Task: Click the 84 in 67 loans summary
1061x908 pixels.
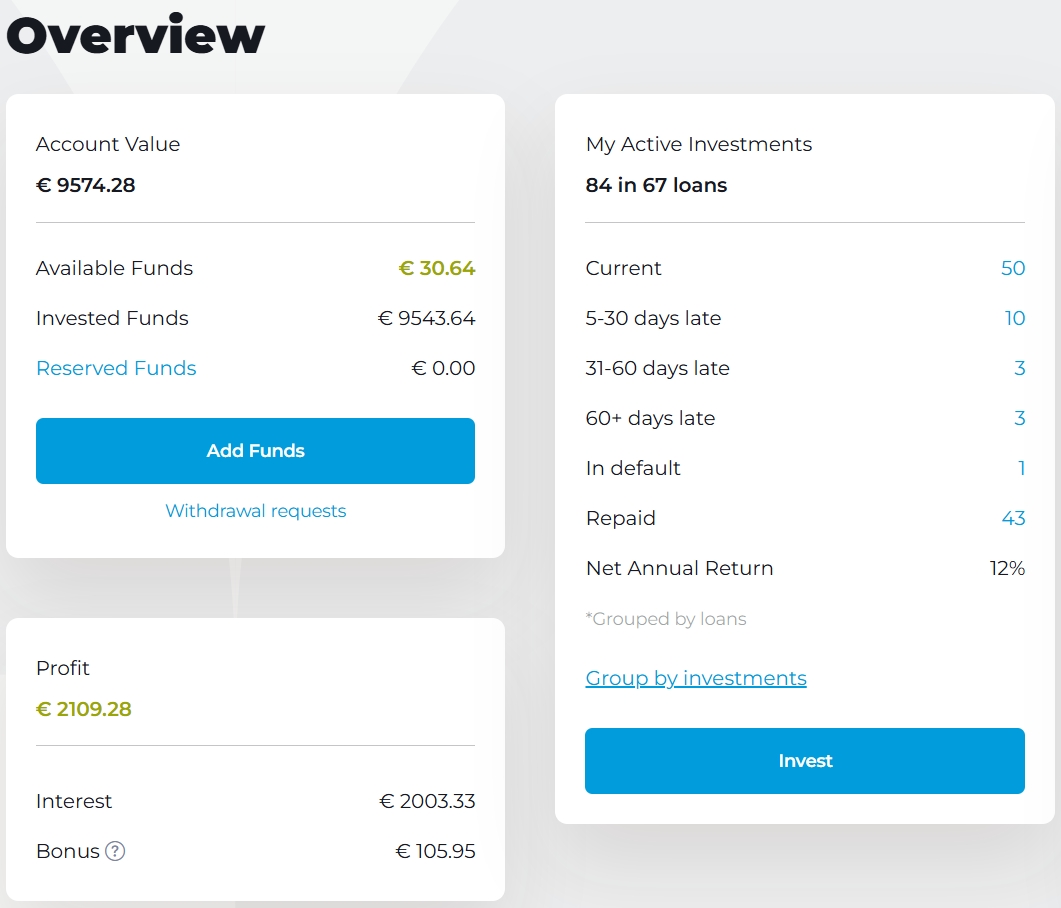Action: click(x=656, y=185)
